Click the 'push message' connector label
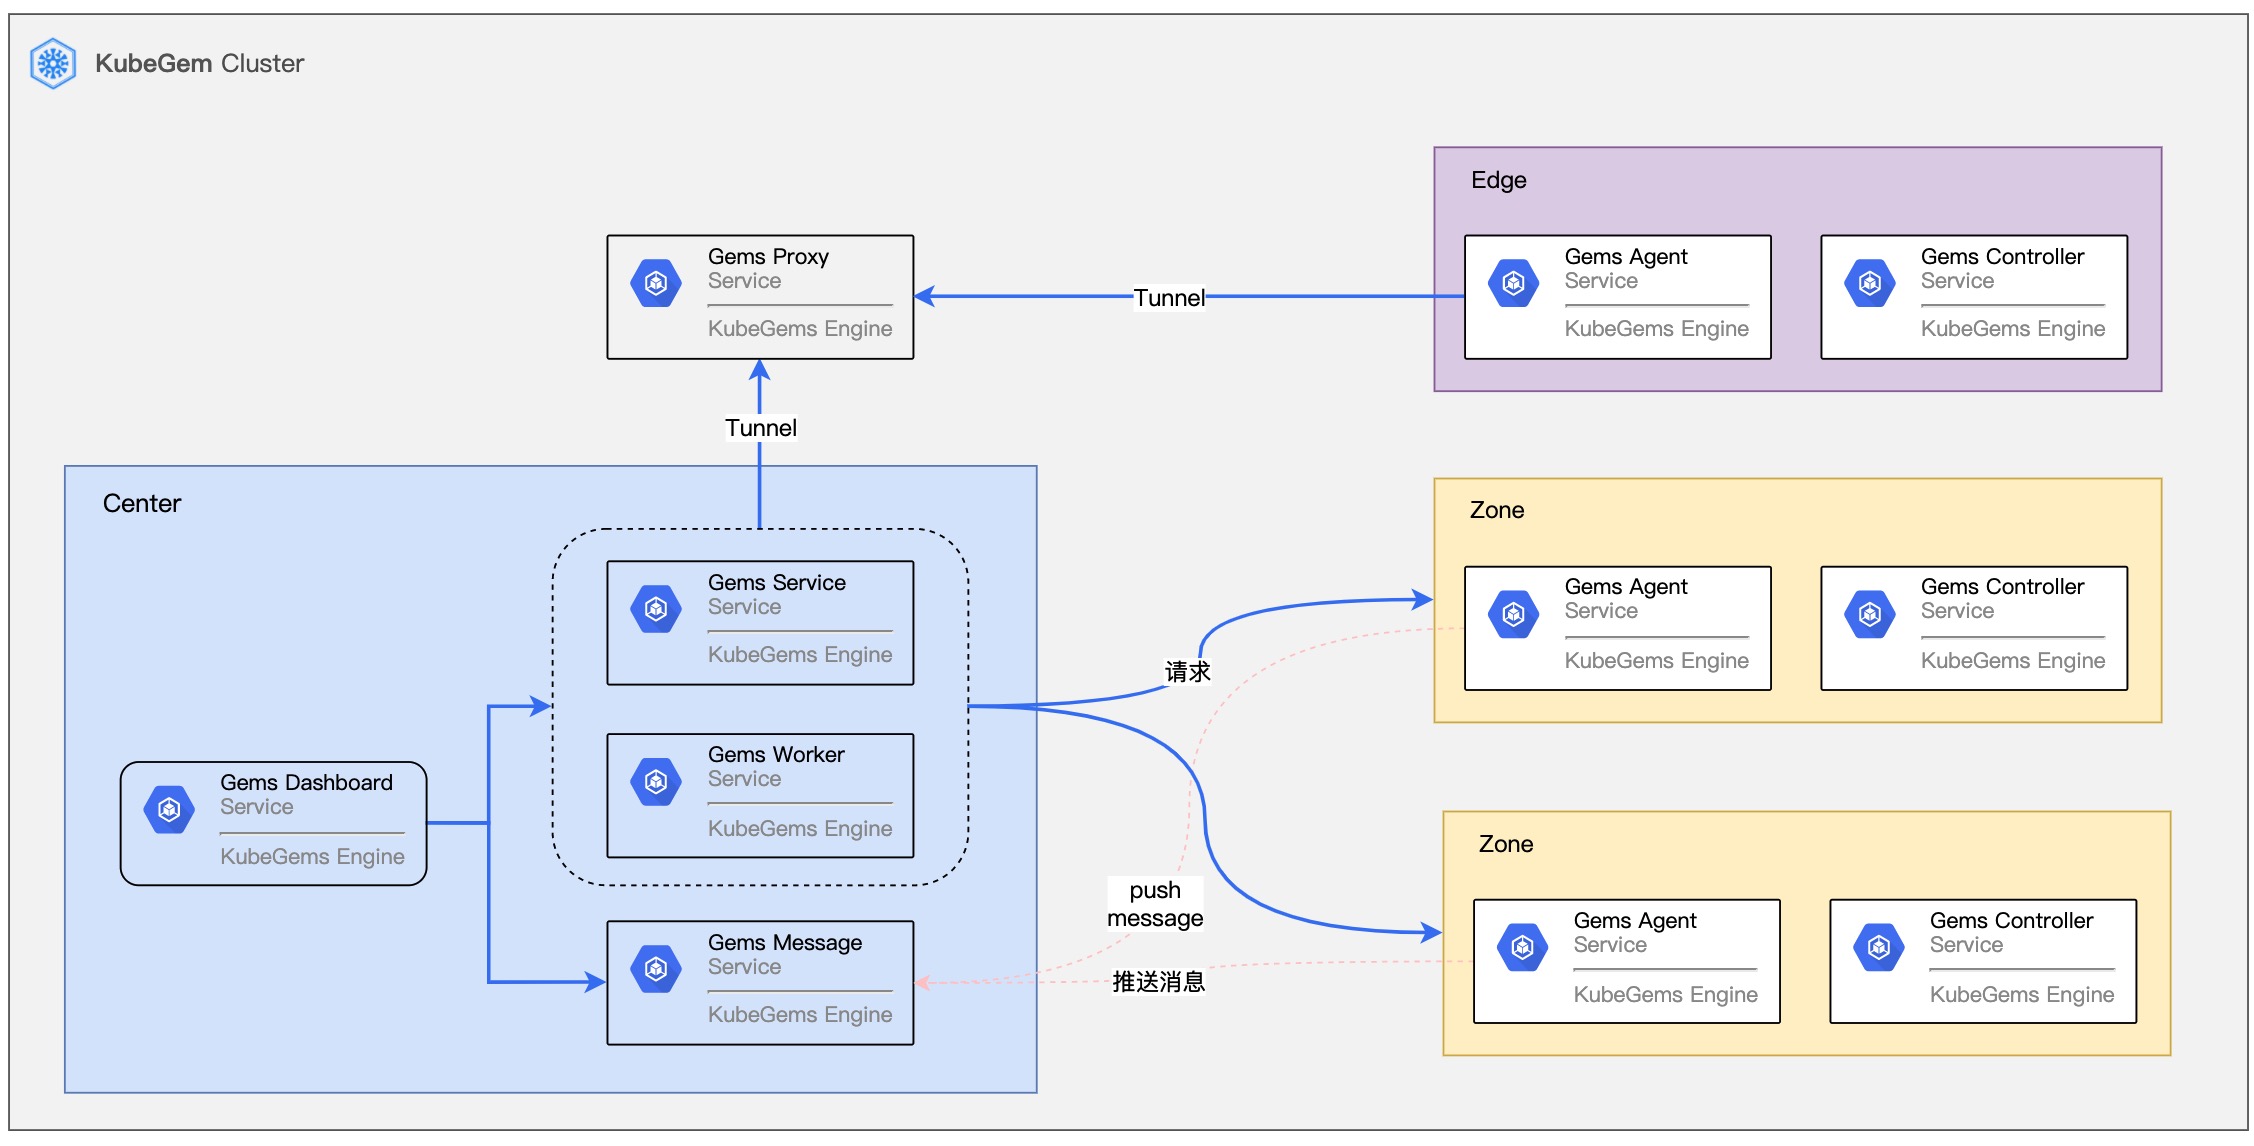The height and width of the screenshot is (1146, 2254). (x=1155, y=904)
